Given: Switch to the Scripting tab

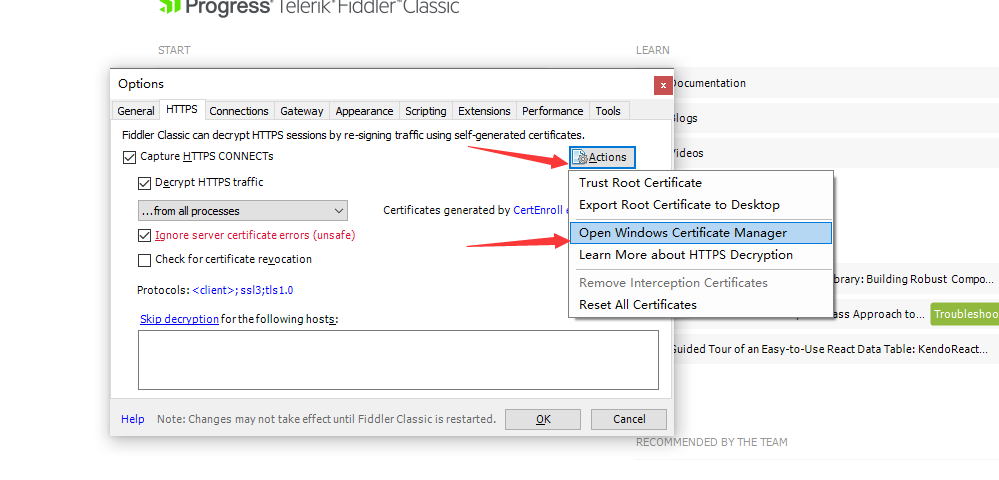Looking at the screenshot, I should [x=426, y=111].
